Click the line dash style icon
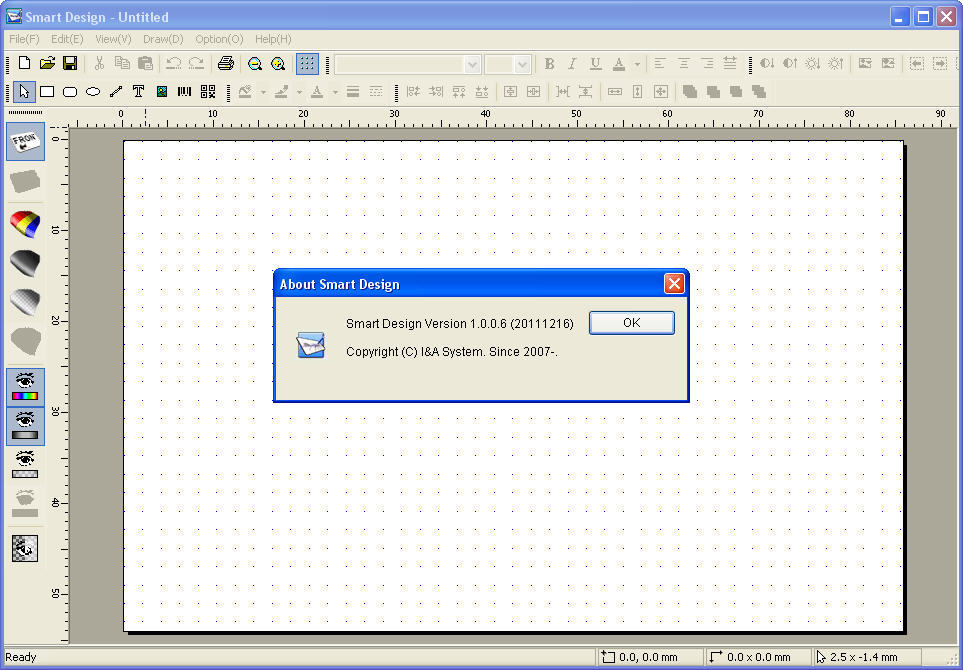The height and width of the screenshot is (670, 963). coord(376,92)
